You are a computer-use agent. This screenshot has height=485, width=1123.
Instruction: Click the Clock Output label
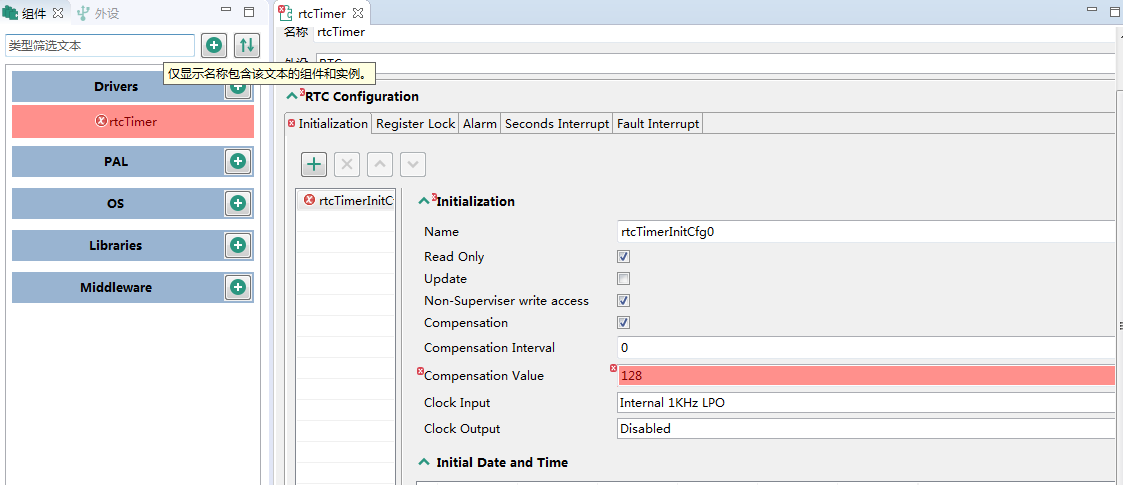tap(462, 428)
